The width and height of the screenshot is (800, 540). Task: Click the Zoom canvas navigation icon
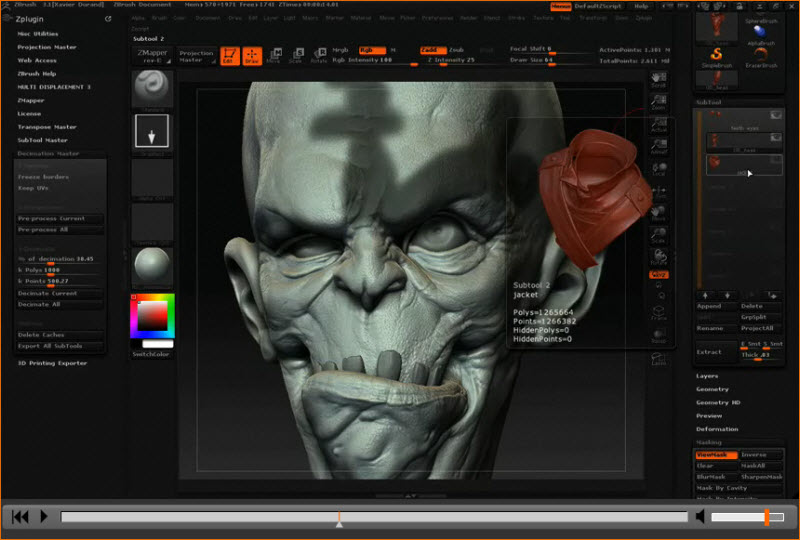pyautogui.click(x=659, y=102)
